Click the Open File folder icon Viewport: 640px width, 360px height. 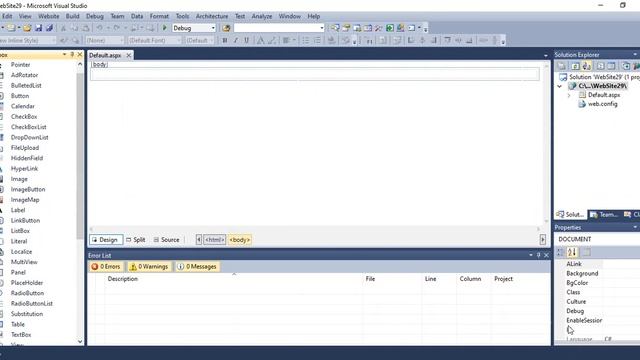(27, 28)
